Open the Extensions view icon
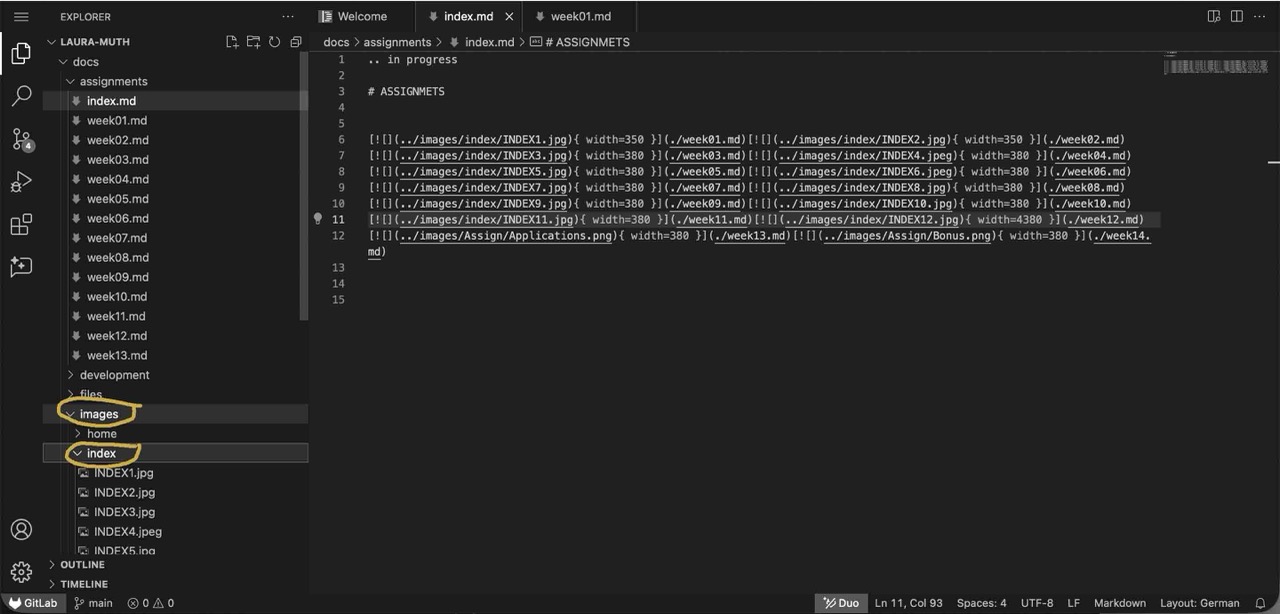This screenshot has width=1280, height=614. coord(21,225)
